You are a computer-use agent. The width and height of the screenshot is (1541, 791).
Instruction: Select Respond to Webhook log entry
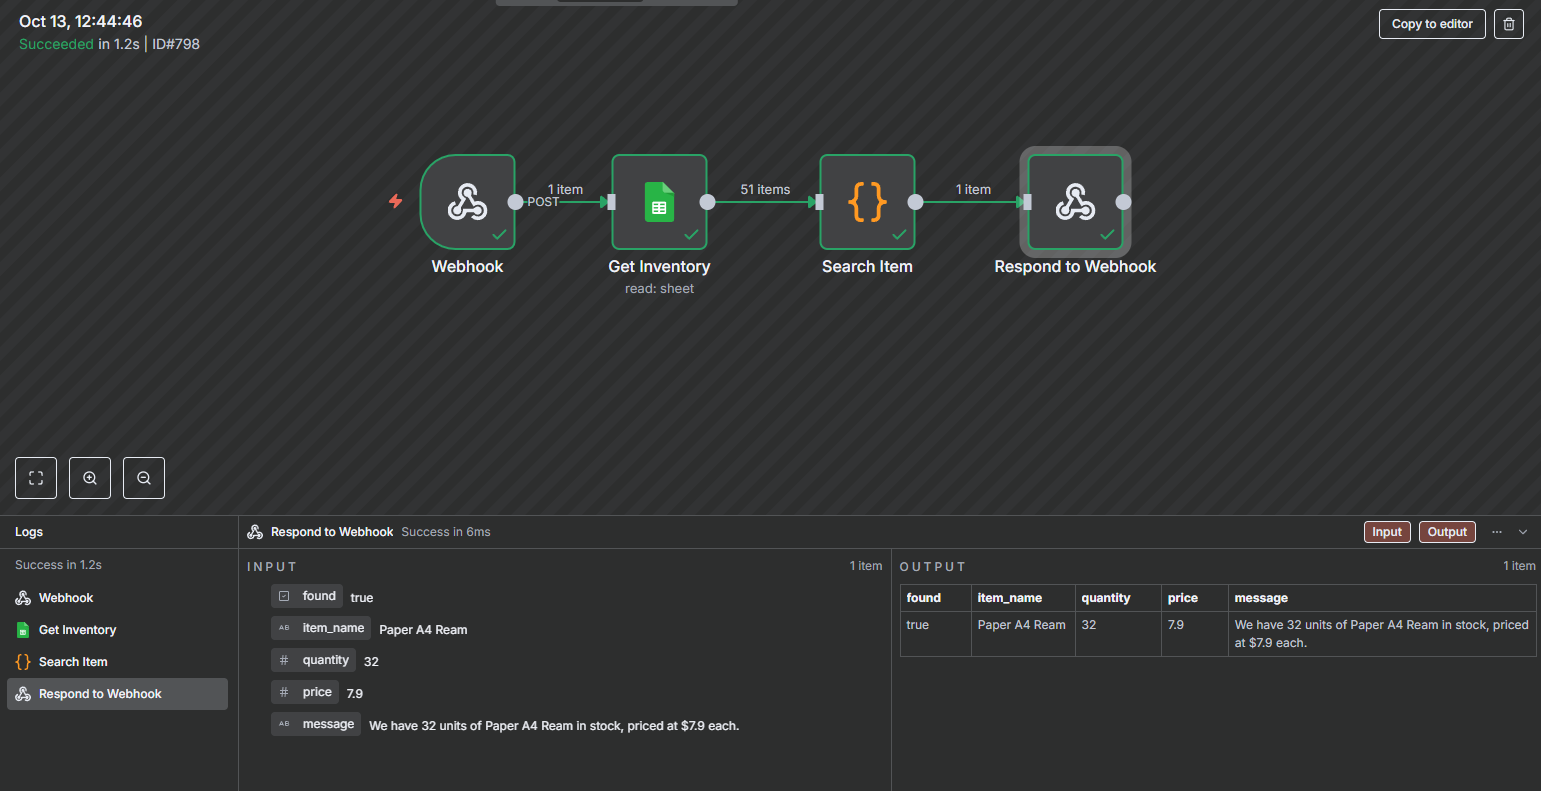tap(100, 694)
